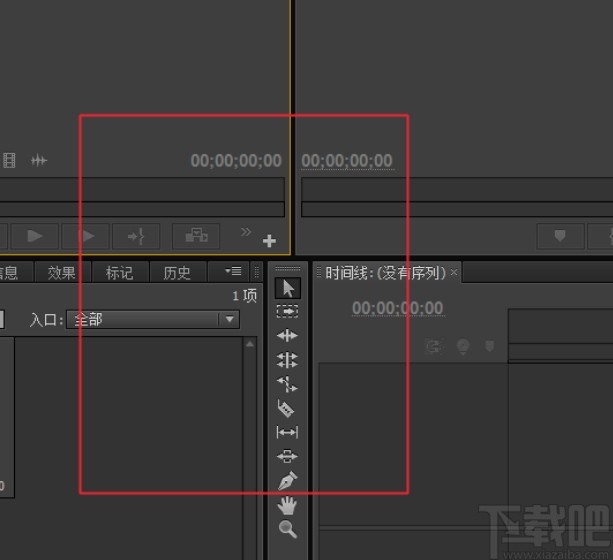The image size is (613, 560).
Task: Click the Go to Out point button
Action: (x=136, y=236)
